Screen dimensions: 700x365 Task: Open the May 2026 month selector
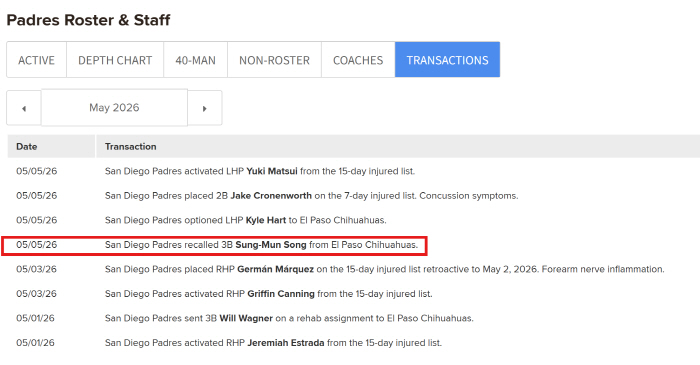click(114, 108)
